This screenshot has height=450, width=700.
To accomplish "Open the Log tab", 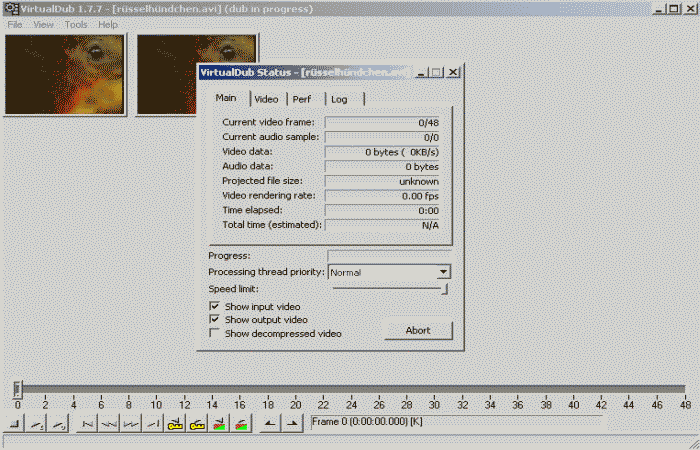I will 339,99.
